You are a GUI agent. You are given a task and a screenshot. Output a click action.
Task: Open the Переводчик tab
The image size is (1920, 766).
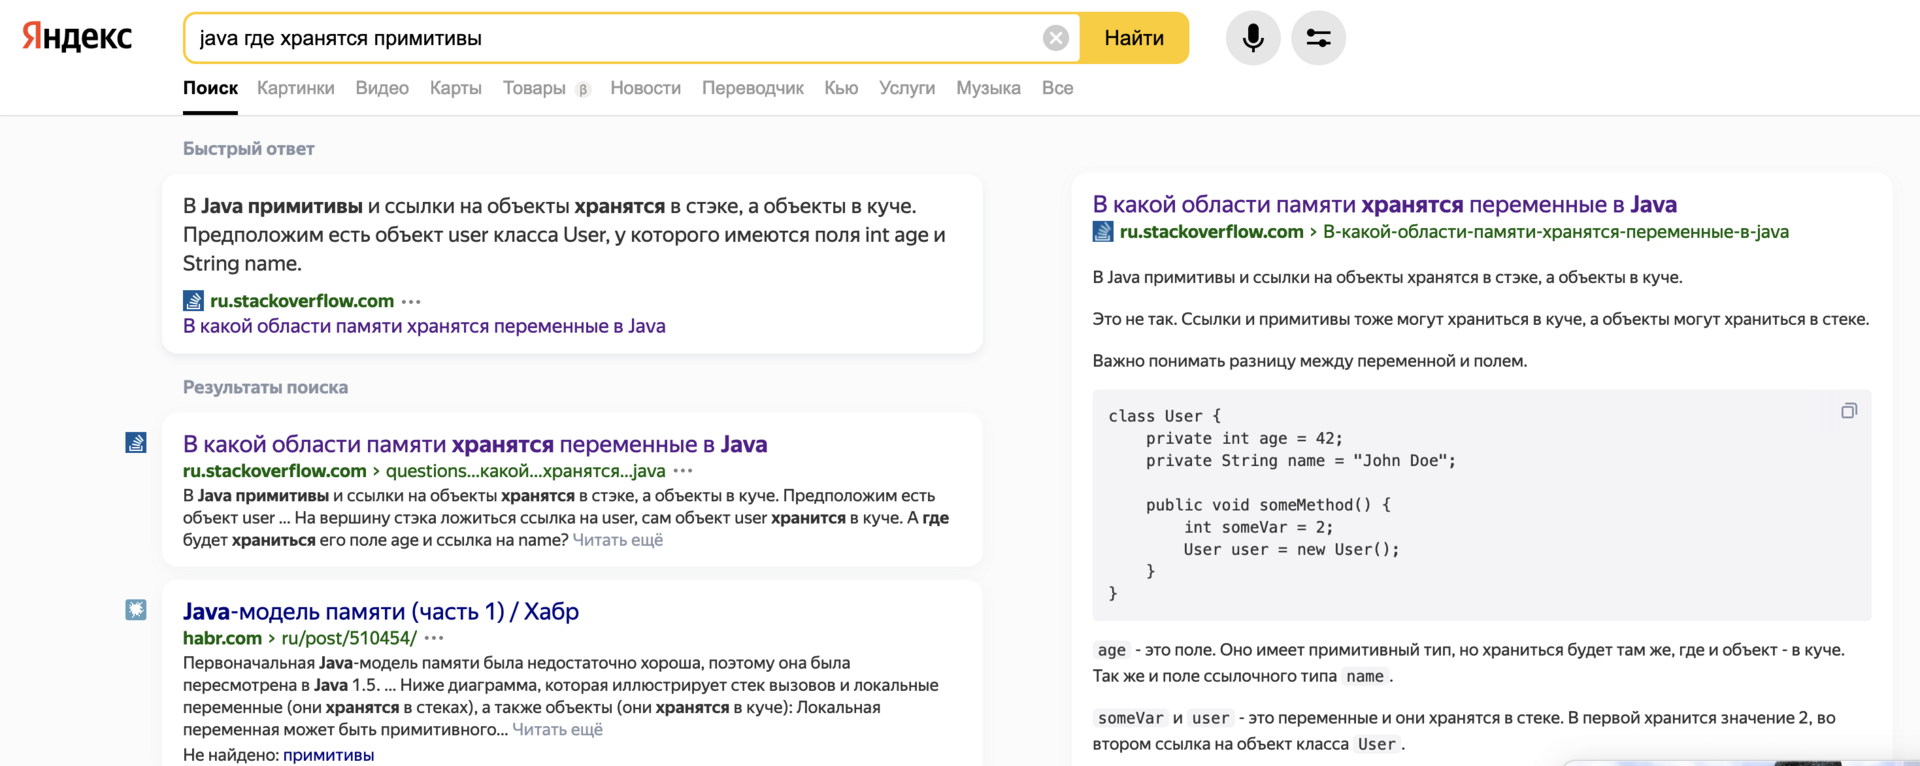coord(753,88)
